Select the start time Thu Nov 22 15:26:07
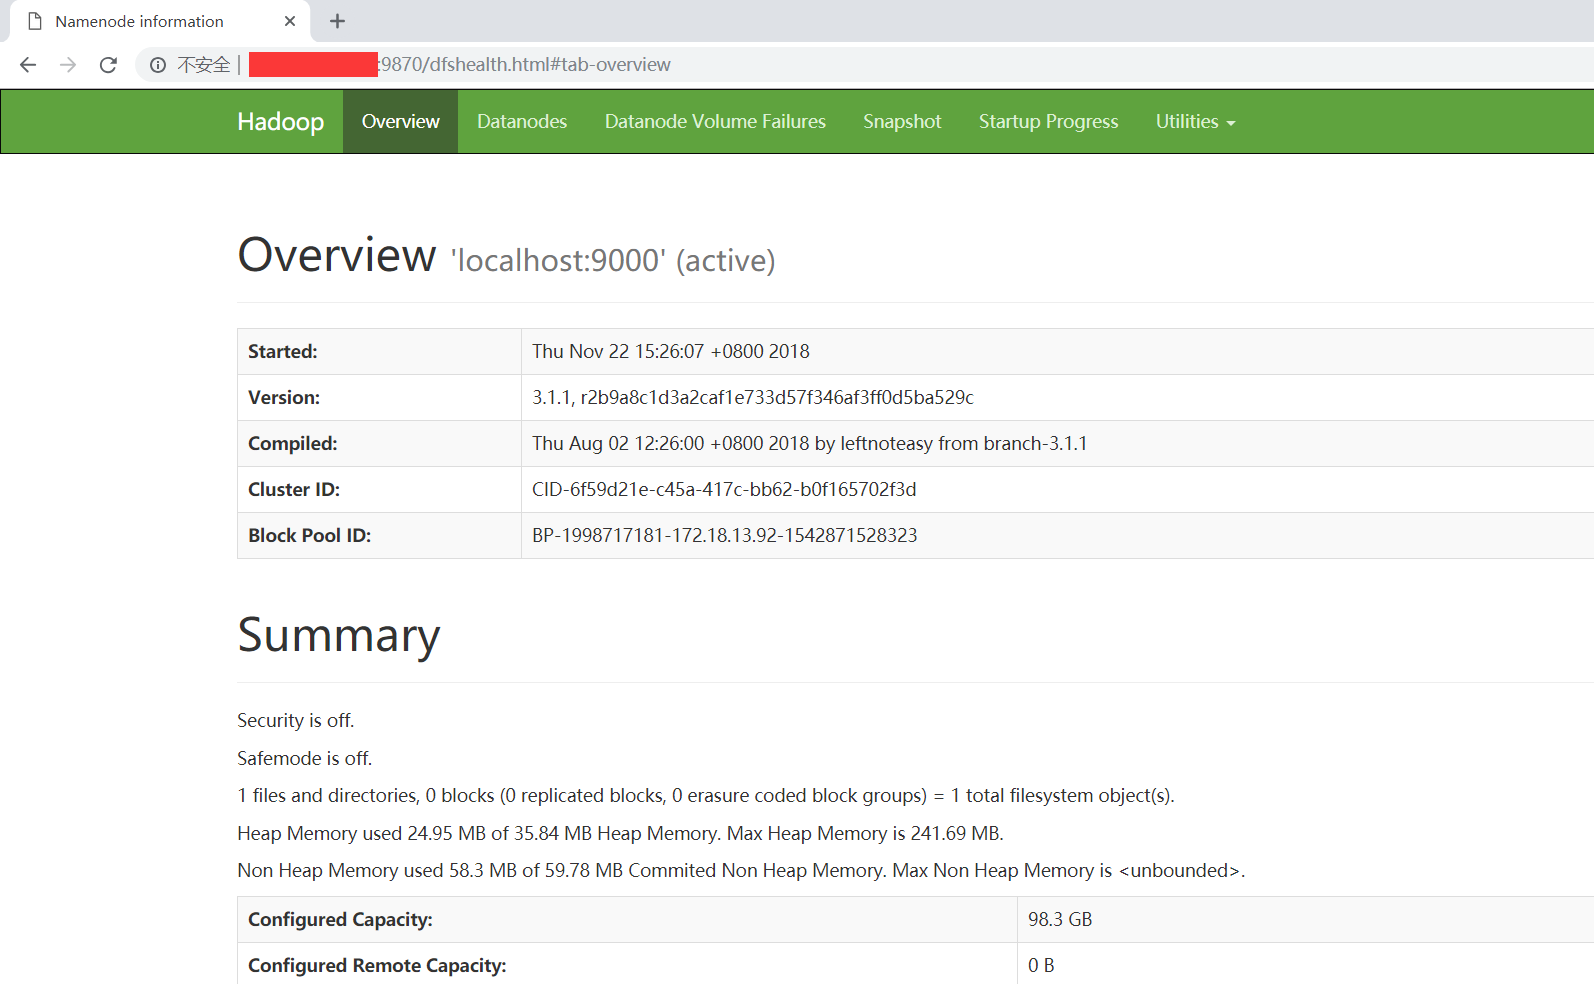This screenshot has width=1594, height=984. pos(671,352)
